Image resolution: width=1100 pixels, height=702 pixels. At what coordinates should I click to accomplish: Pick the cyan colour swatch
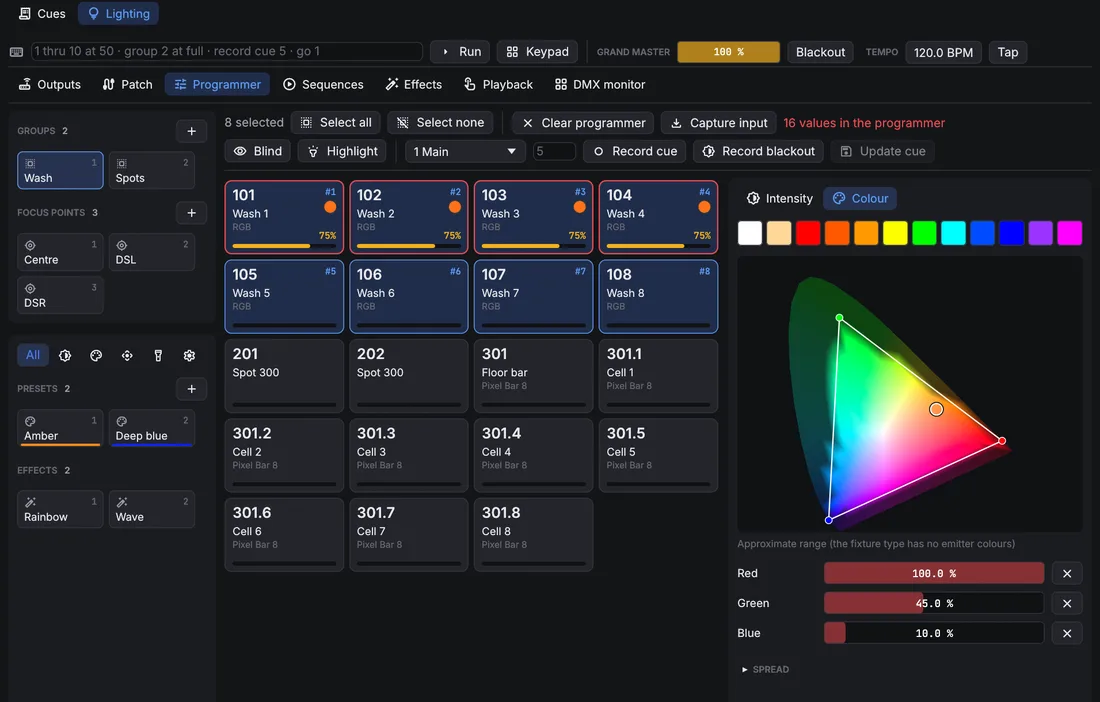[x=953, y=233]
